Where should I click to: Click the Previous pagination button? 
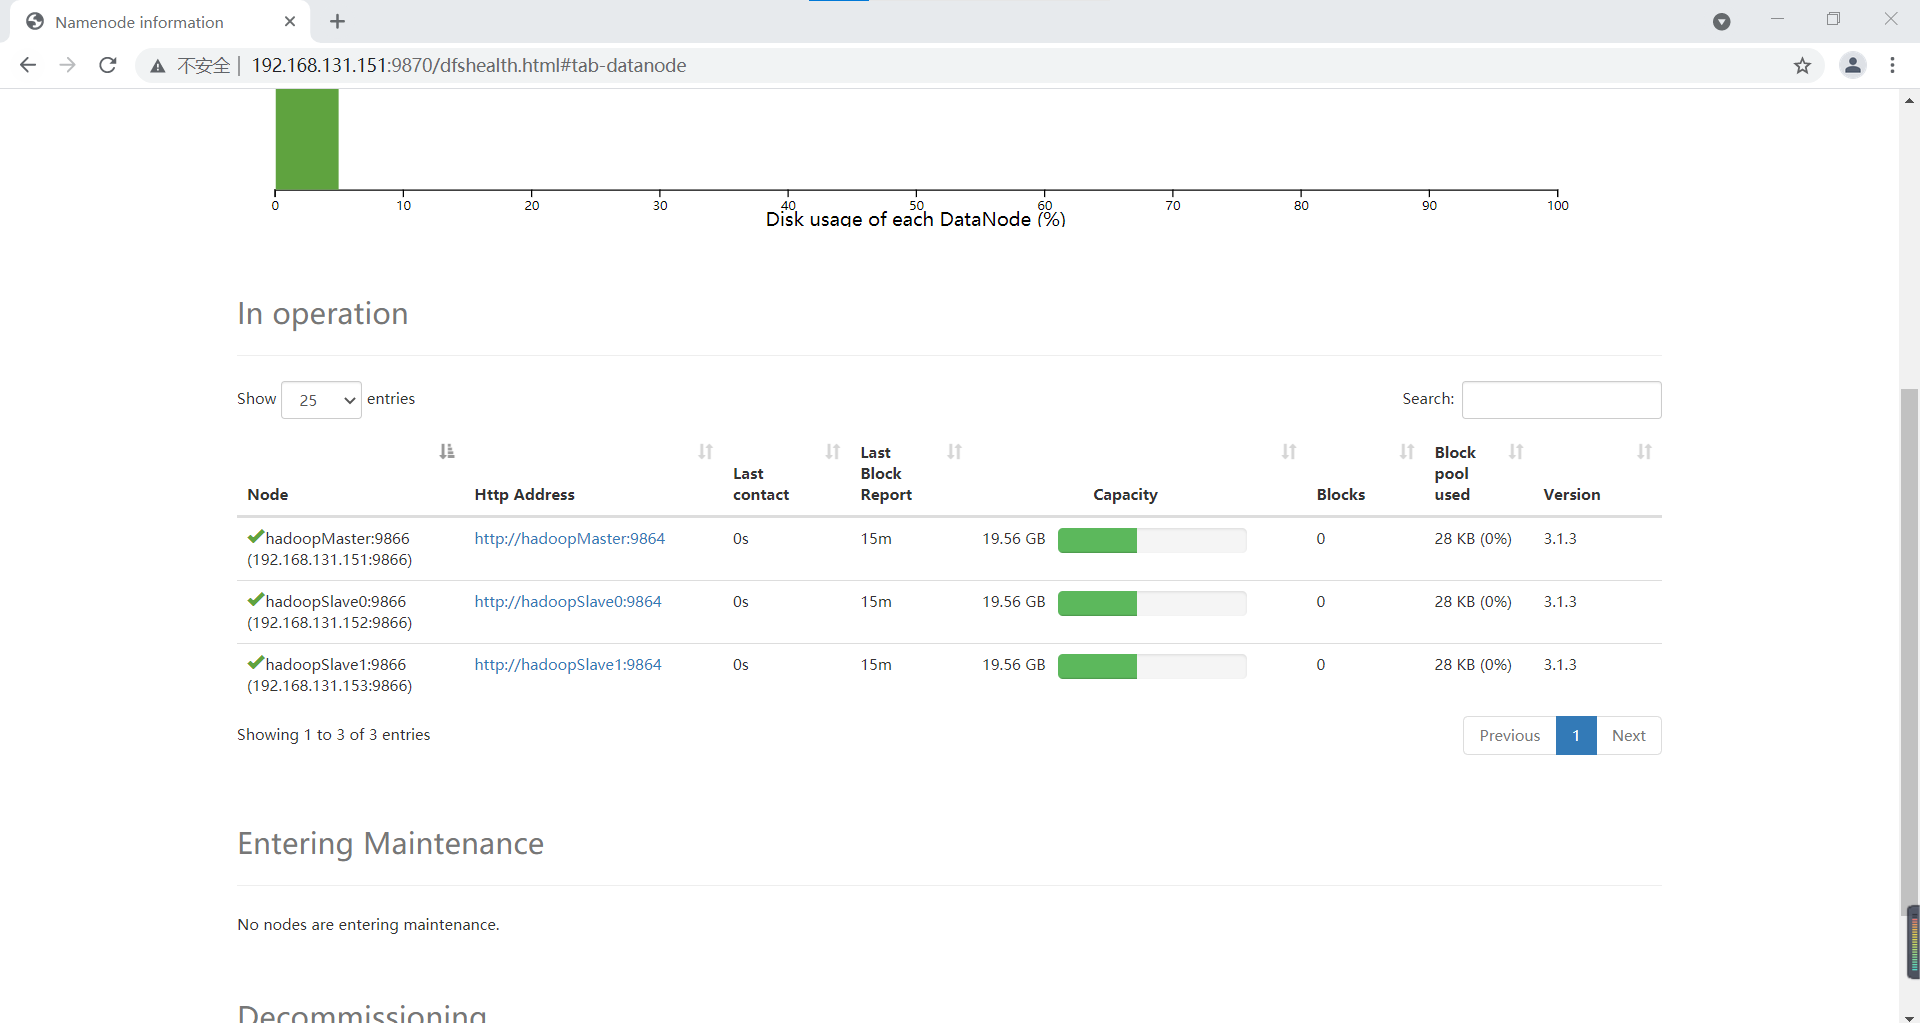coord(1510,735)
